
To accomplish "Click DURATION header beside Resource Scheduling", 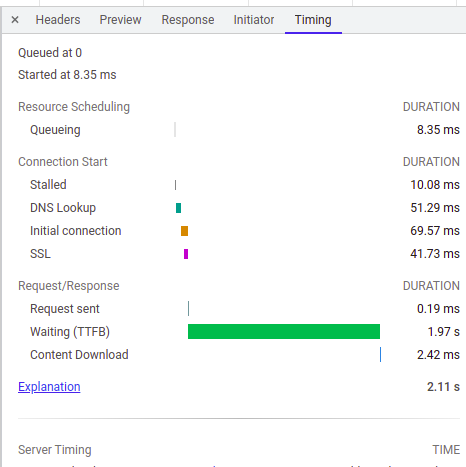I will point(431,107).
